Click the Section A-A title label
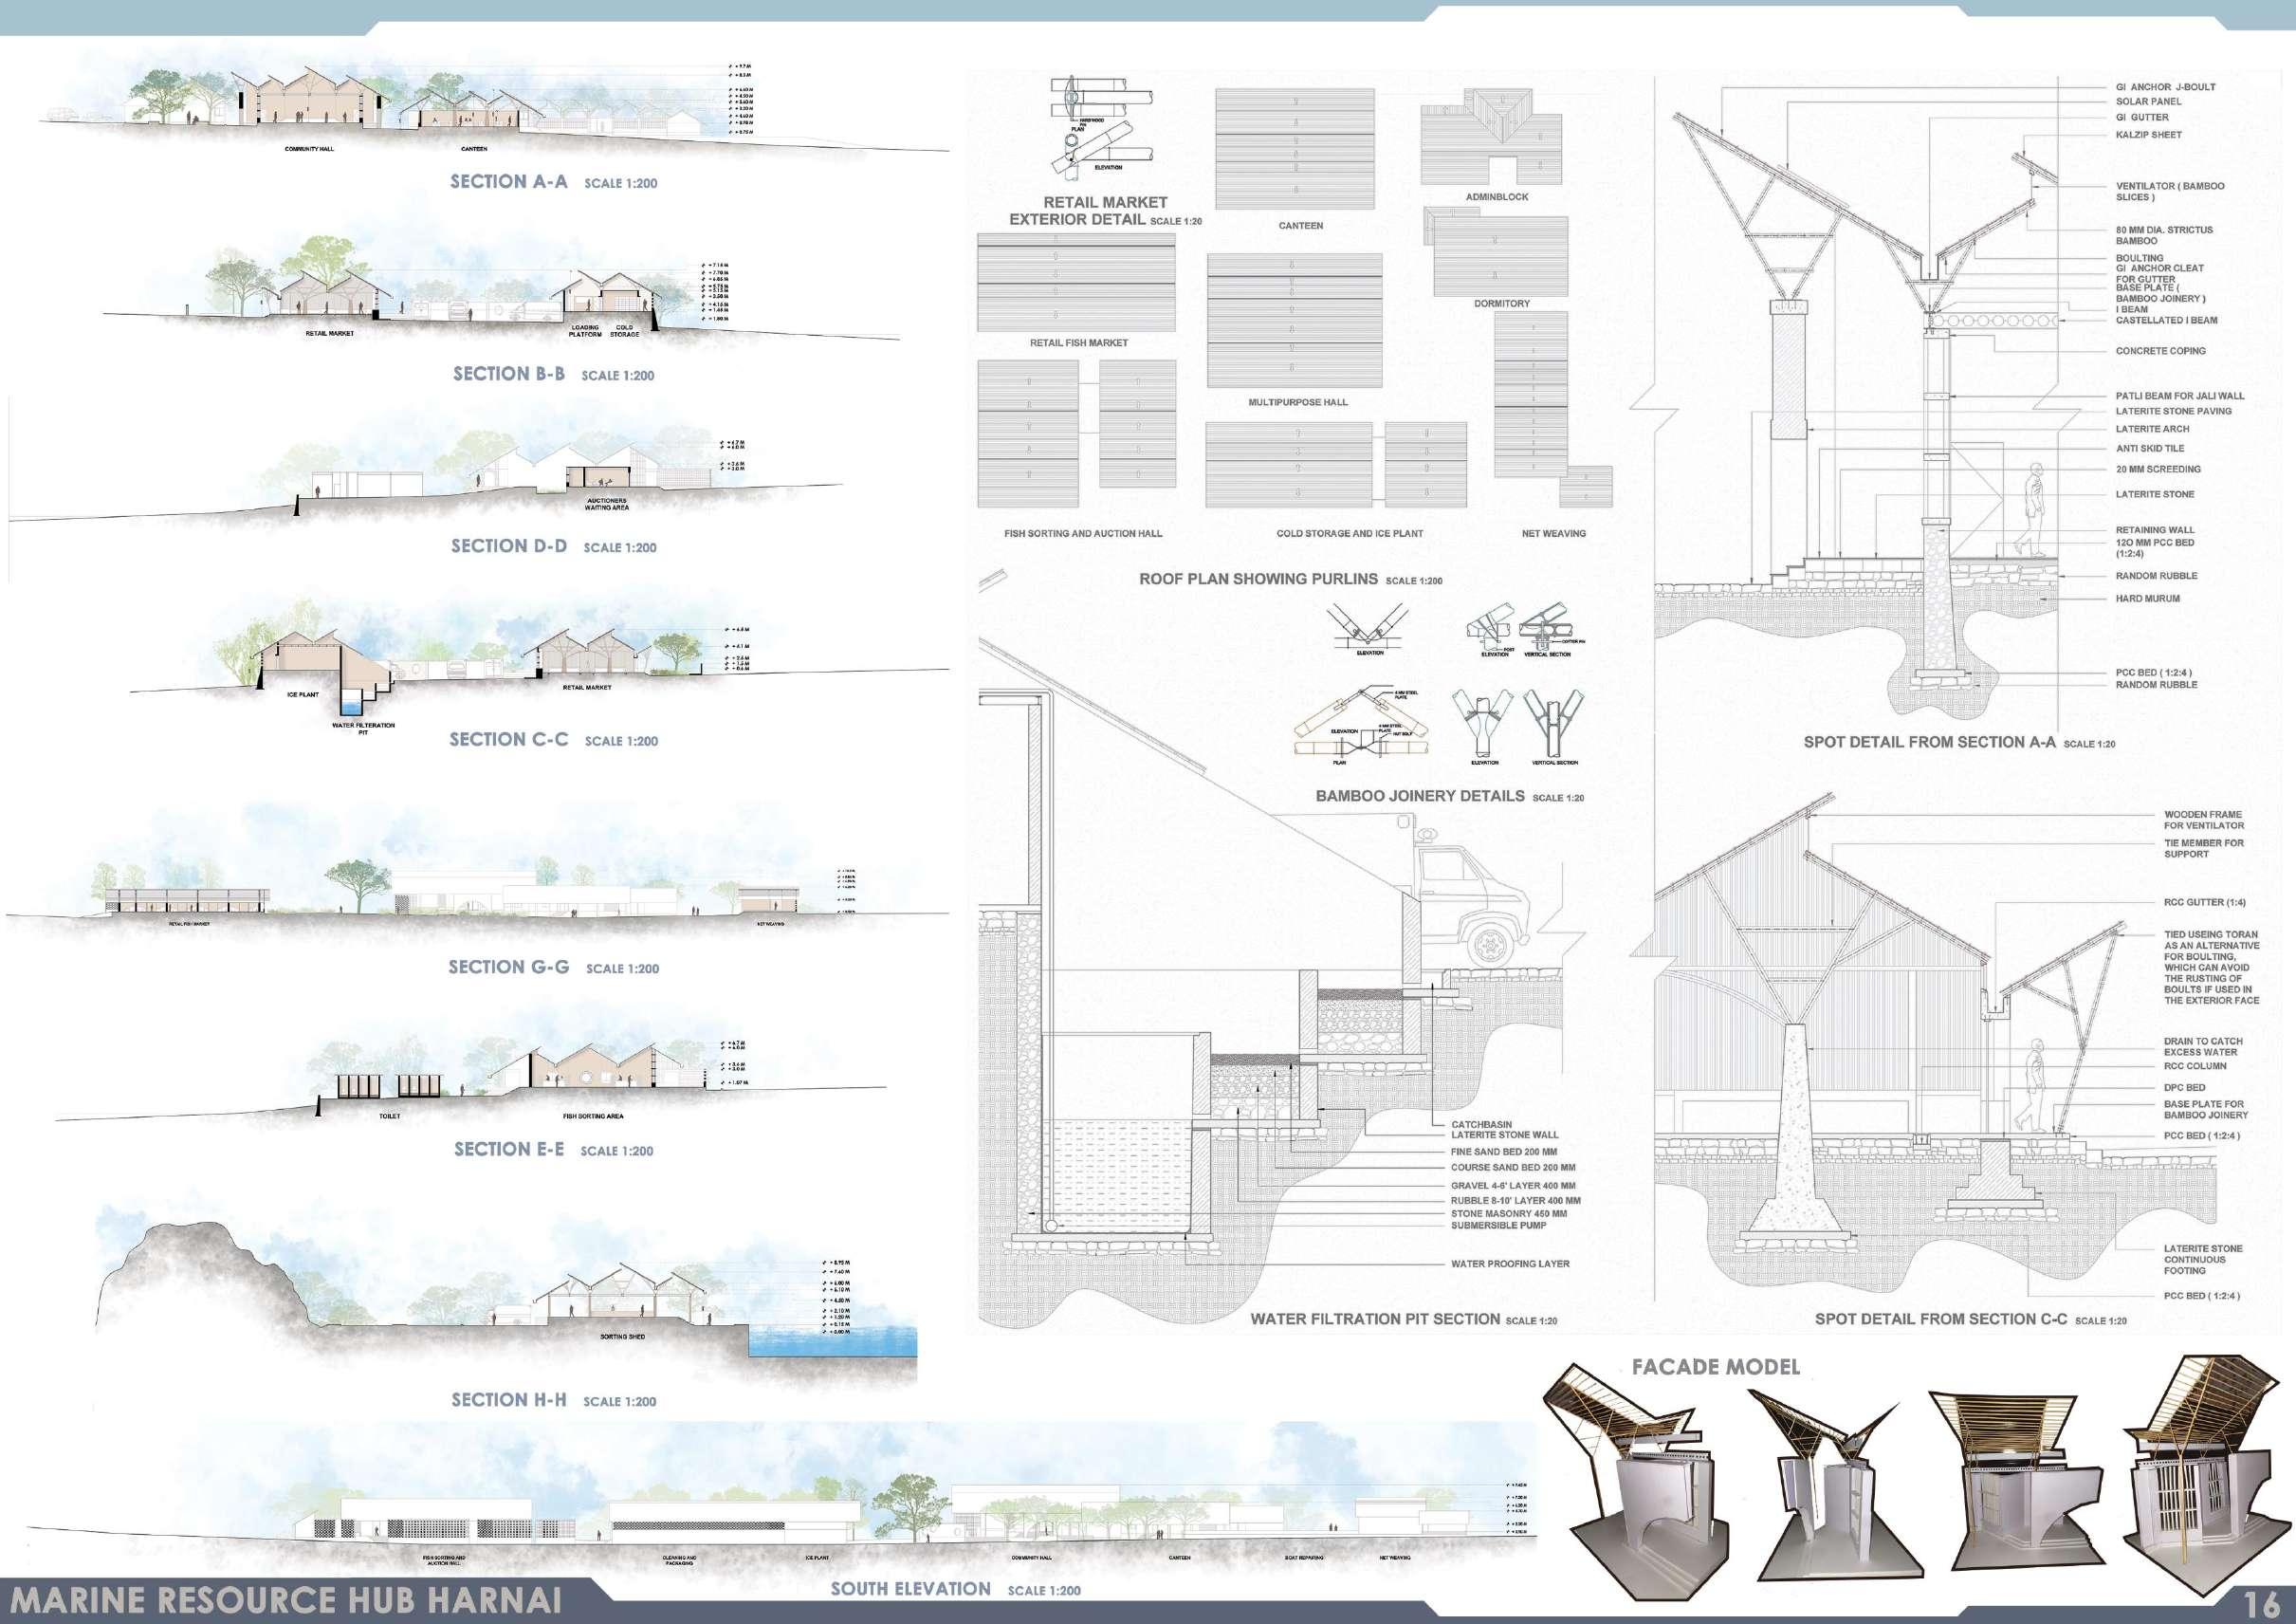This screenshot has height=1624, width=2296. (x=509, y=182)
